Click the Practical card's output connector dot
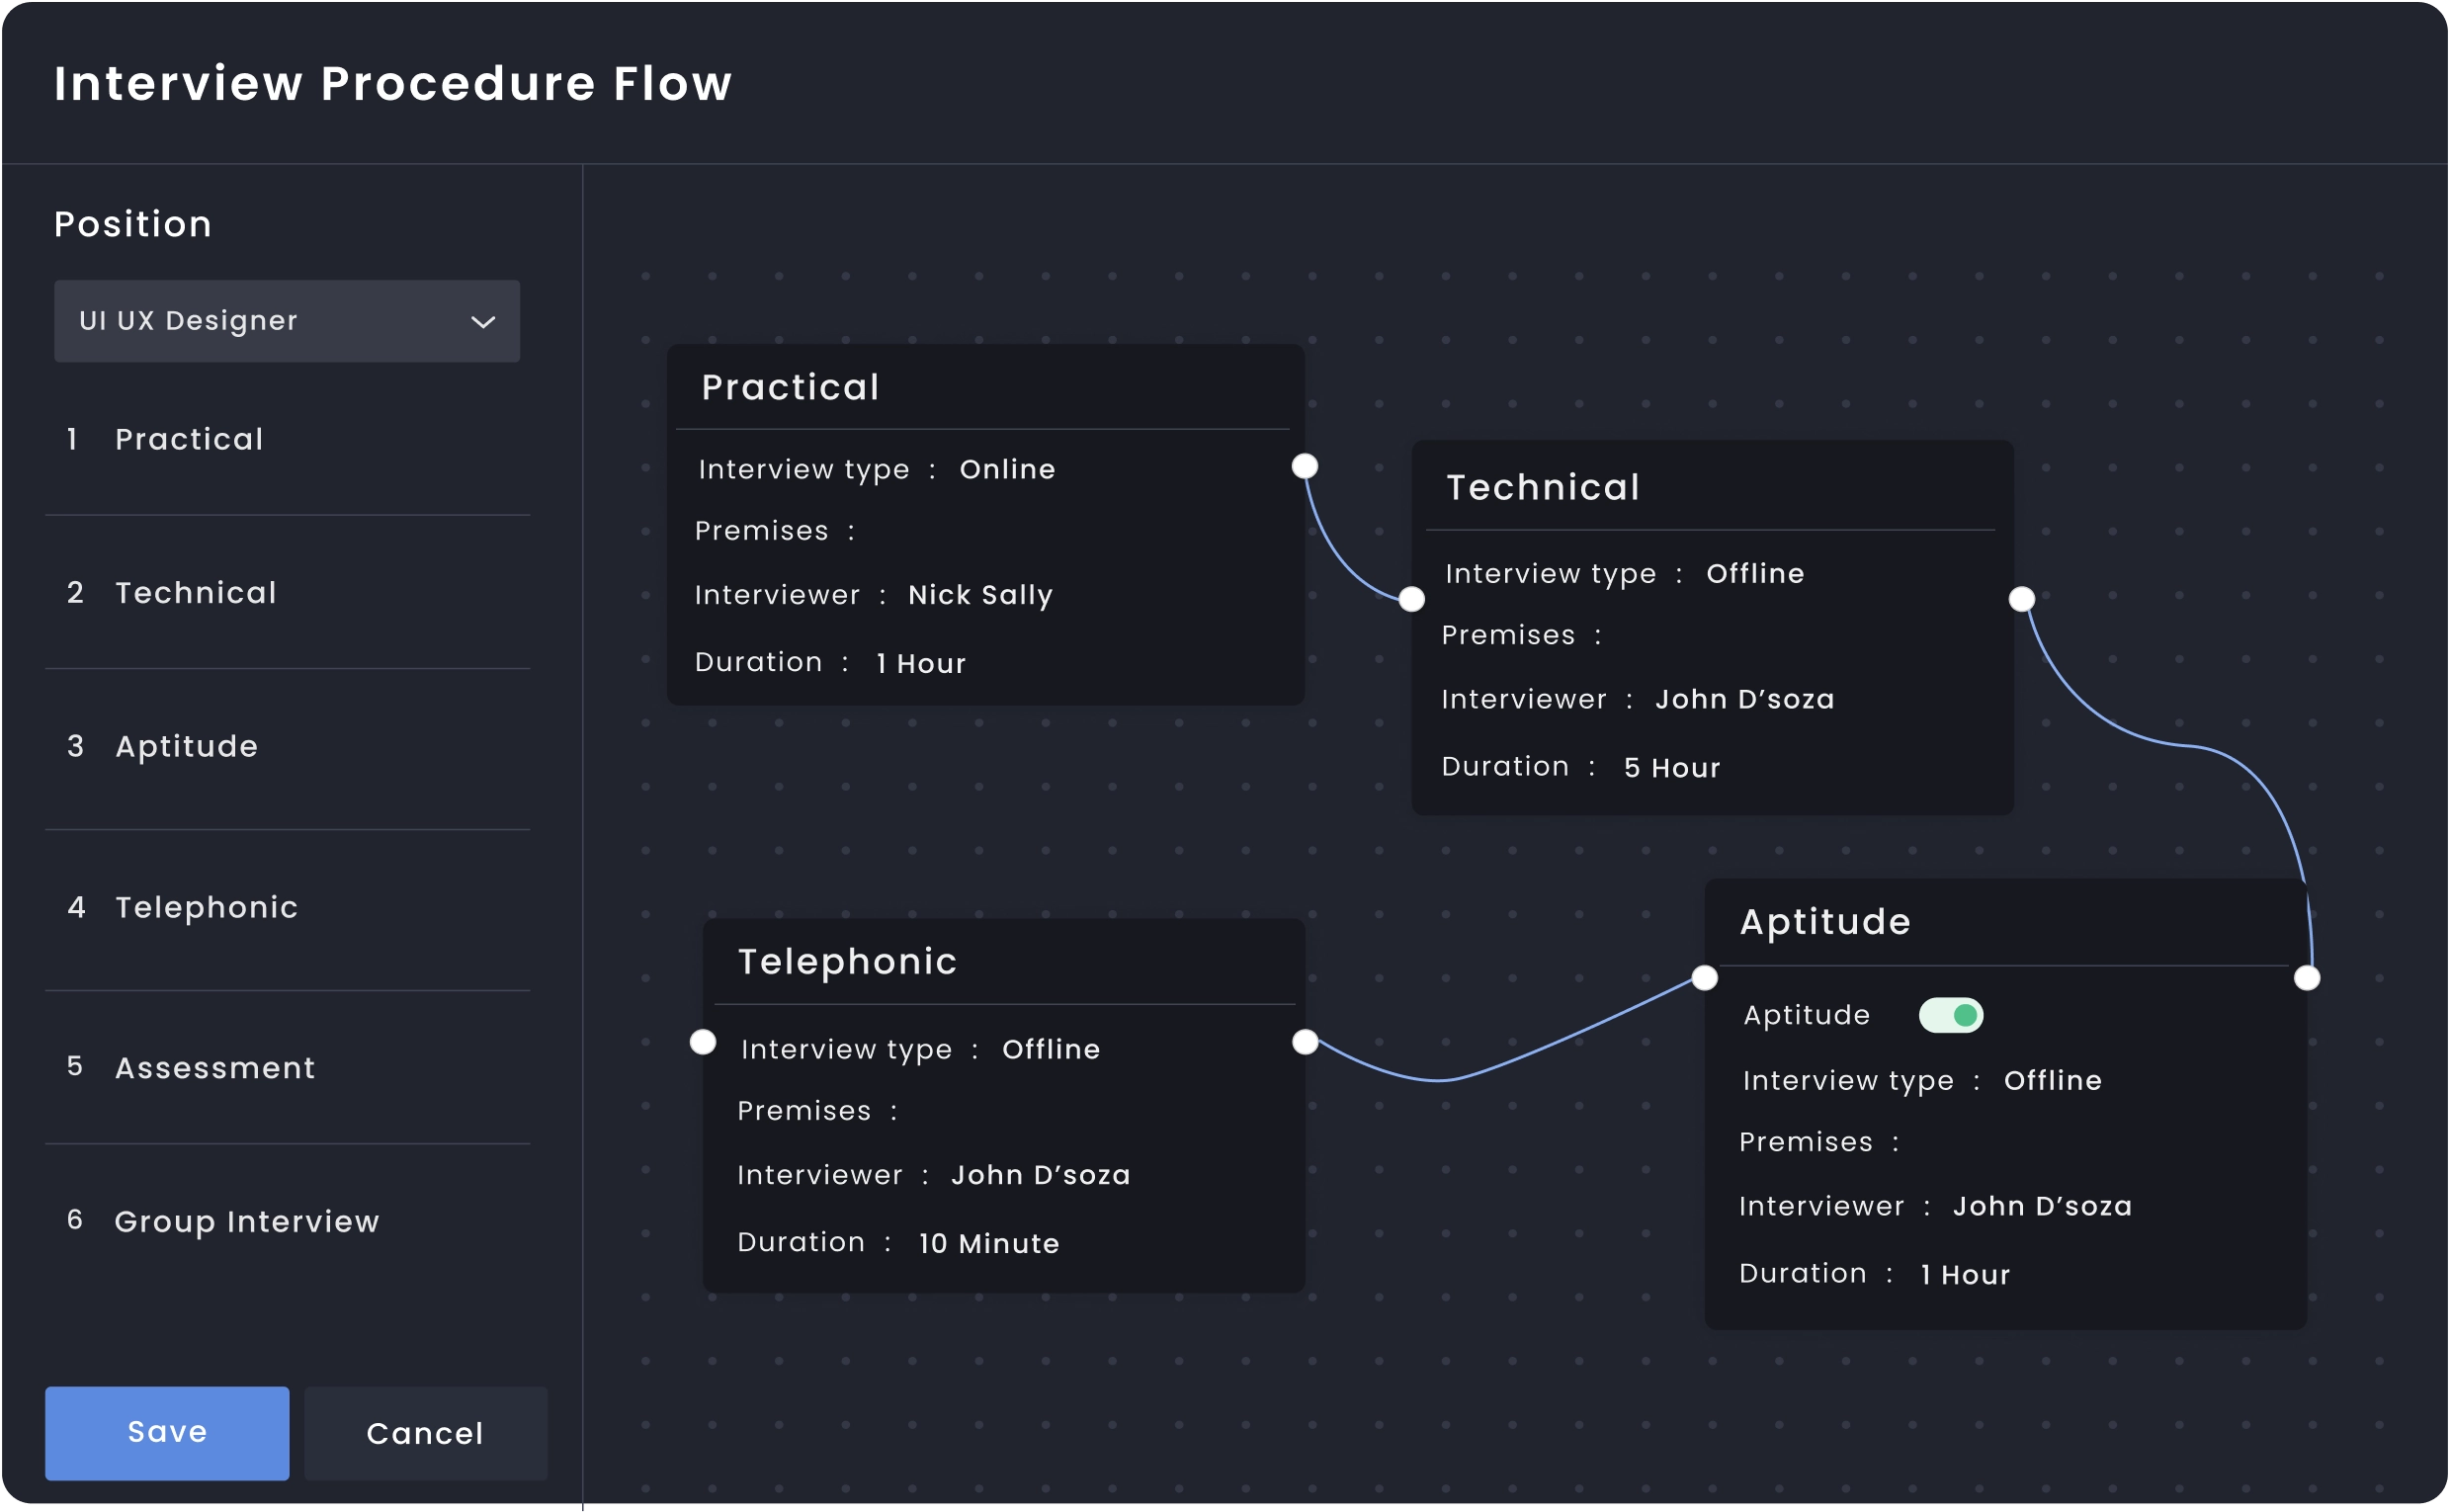2449x1512 pixels. pyautogui.click(x=1304, y=466)
